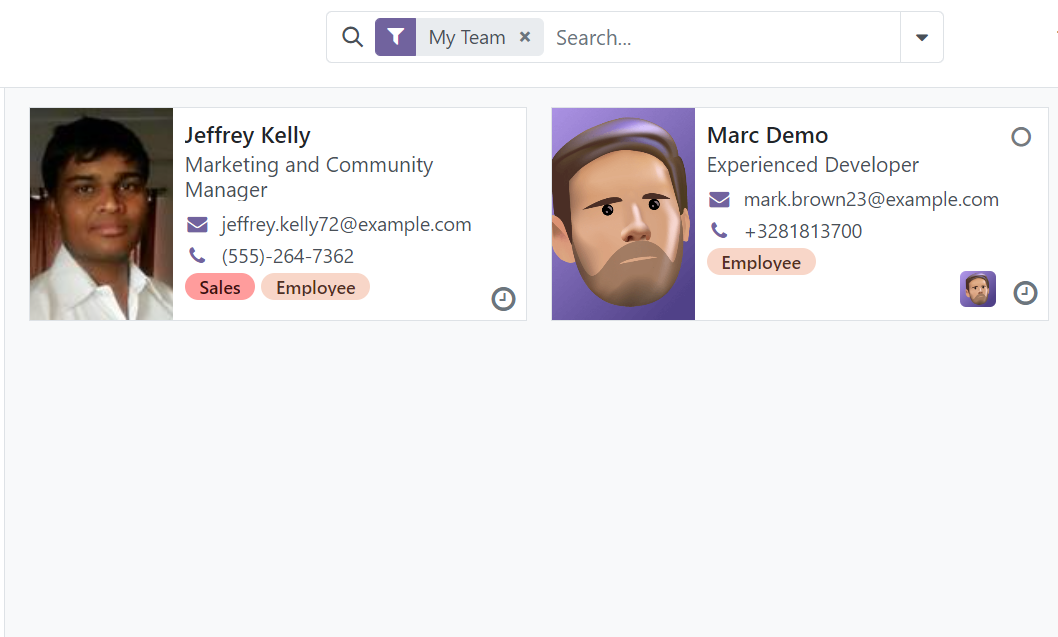Viewport: 1058px width, 637px height.
Task: Expand the search options dropdown arrow
Action: point(921,37)
